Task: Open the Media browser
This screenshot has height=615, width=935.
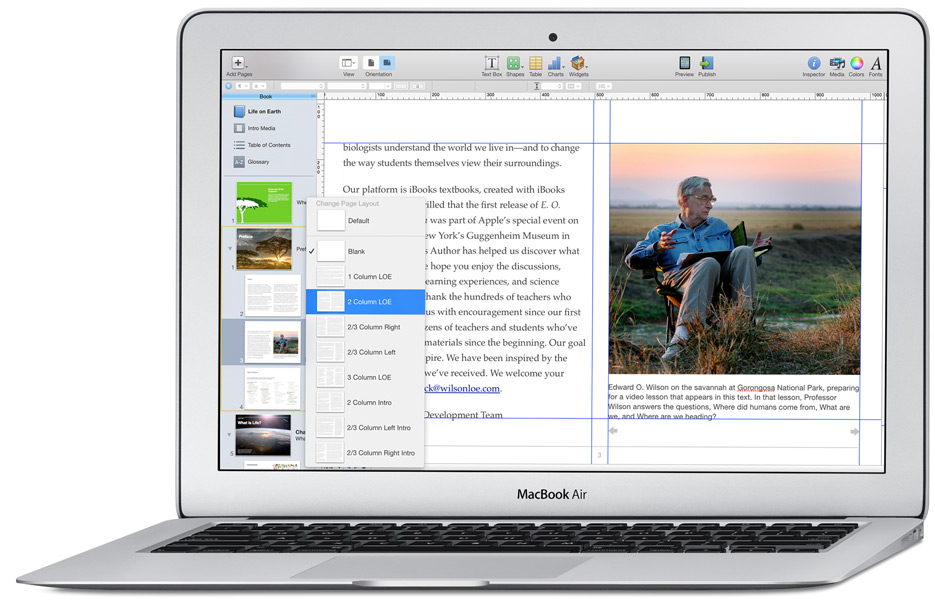Action: coord(838,63)
